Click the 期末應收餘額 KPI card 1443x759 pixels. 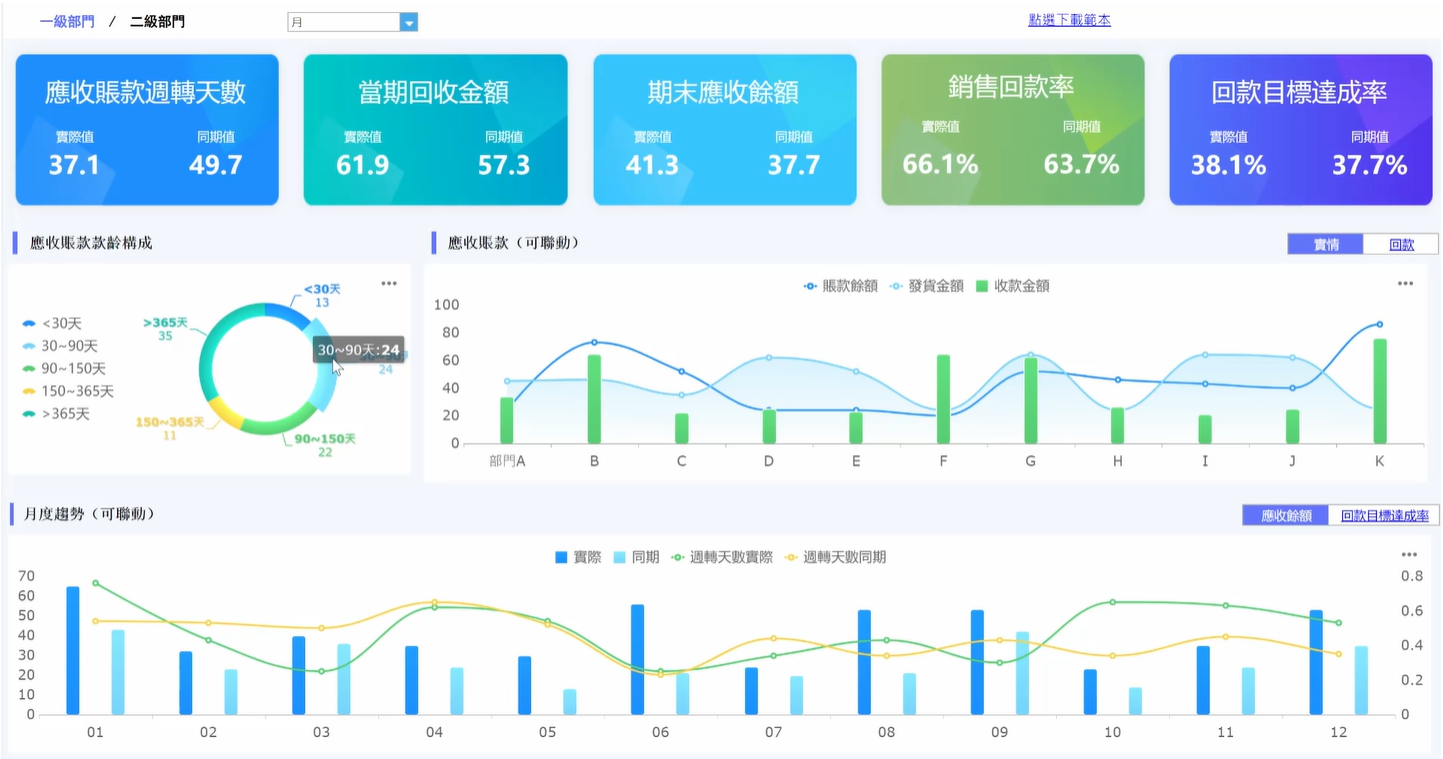tap(725, 130)
